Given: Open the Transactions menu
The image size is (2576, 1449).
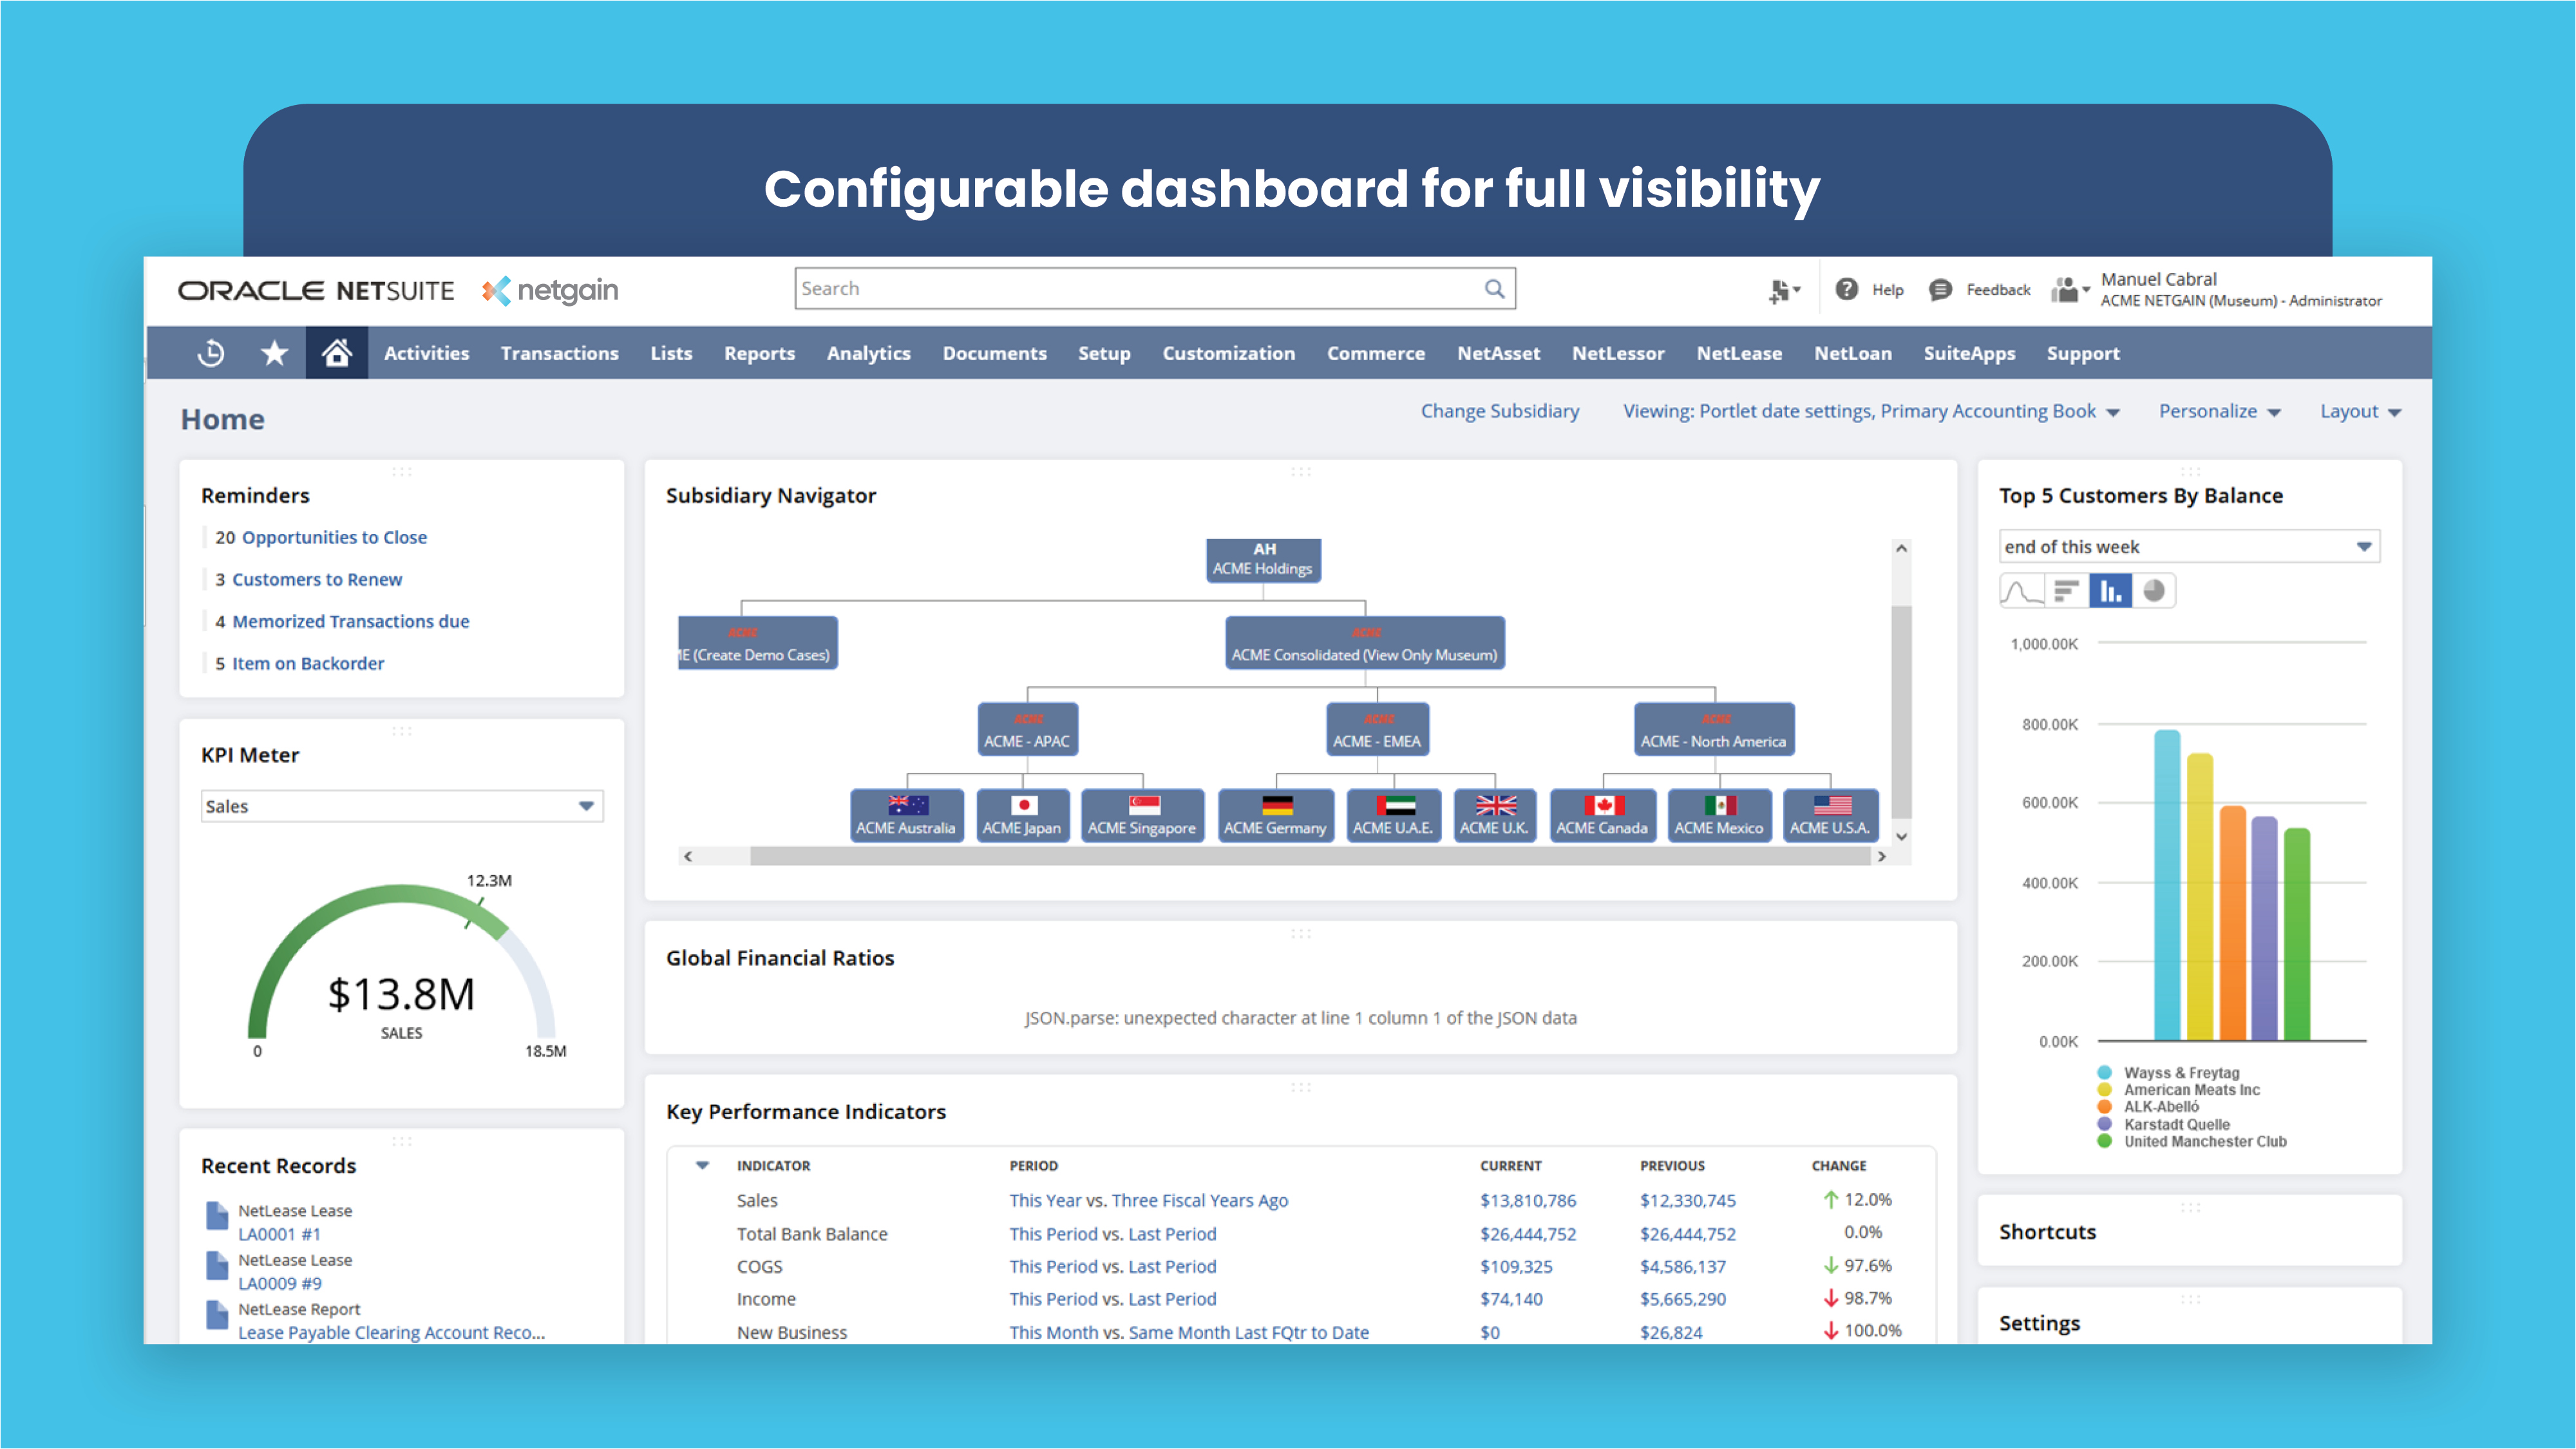Looking at the screenshot, I should point(559,352).
